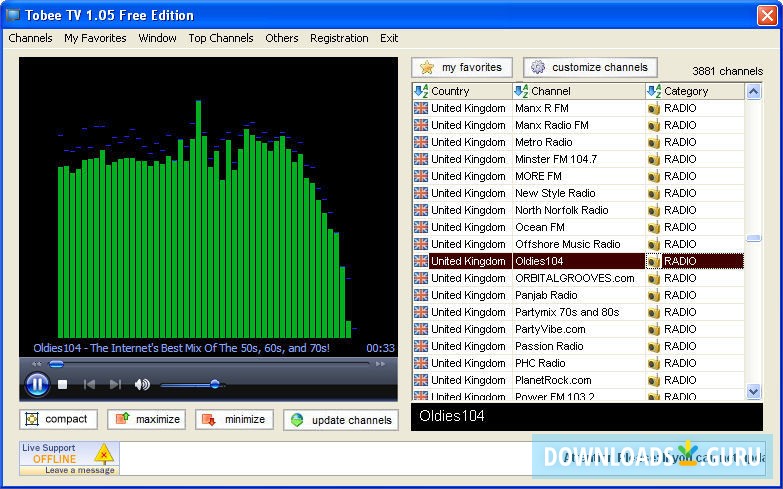This screenshot has width=783, height=489.
Task: Click the maximize player button
Action: pyautogui.click(x=146, y=420)
